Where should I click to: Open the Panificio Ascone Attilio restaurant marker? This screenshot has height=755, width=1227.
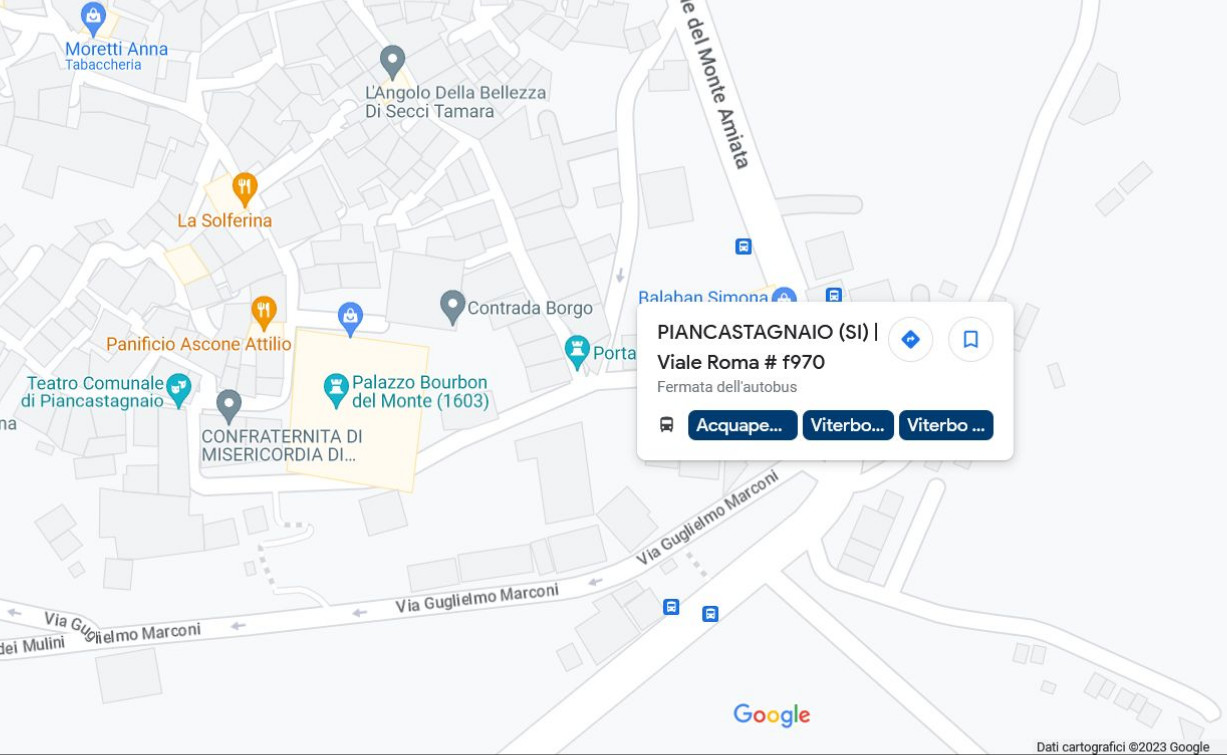point(263,312)
